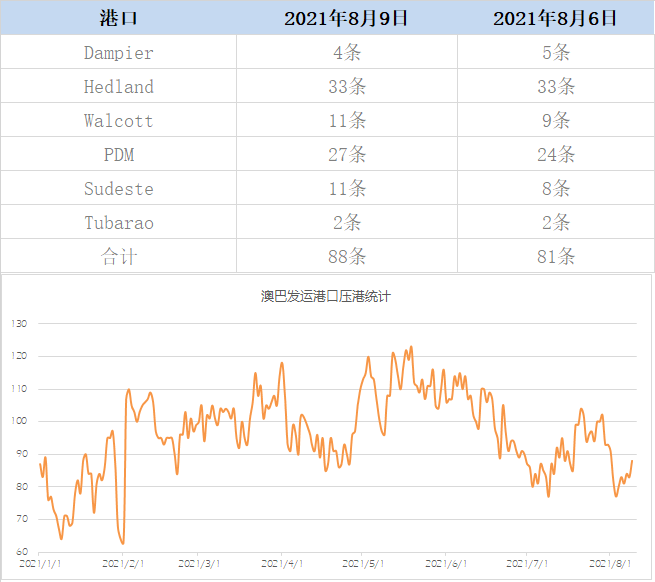
Task: Select Tubarao's 2条 value for 8月9日
Action: coord(347,223)
